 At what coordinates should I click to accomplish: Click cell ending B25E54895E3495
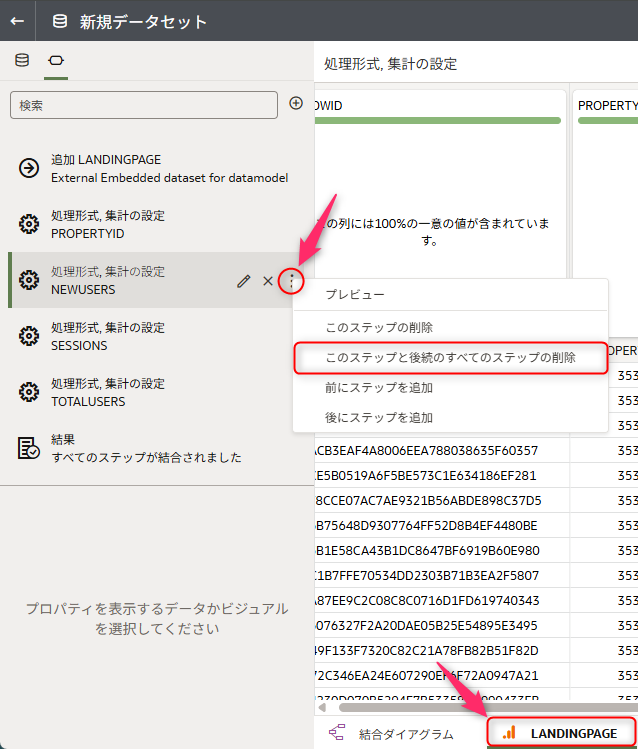click(442, 625)
